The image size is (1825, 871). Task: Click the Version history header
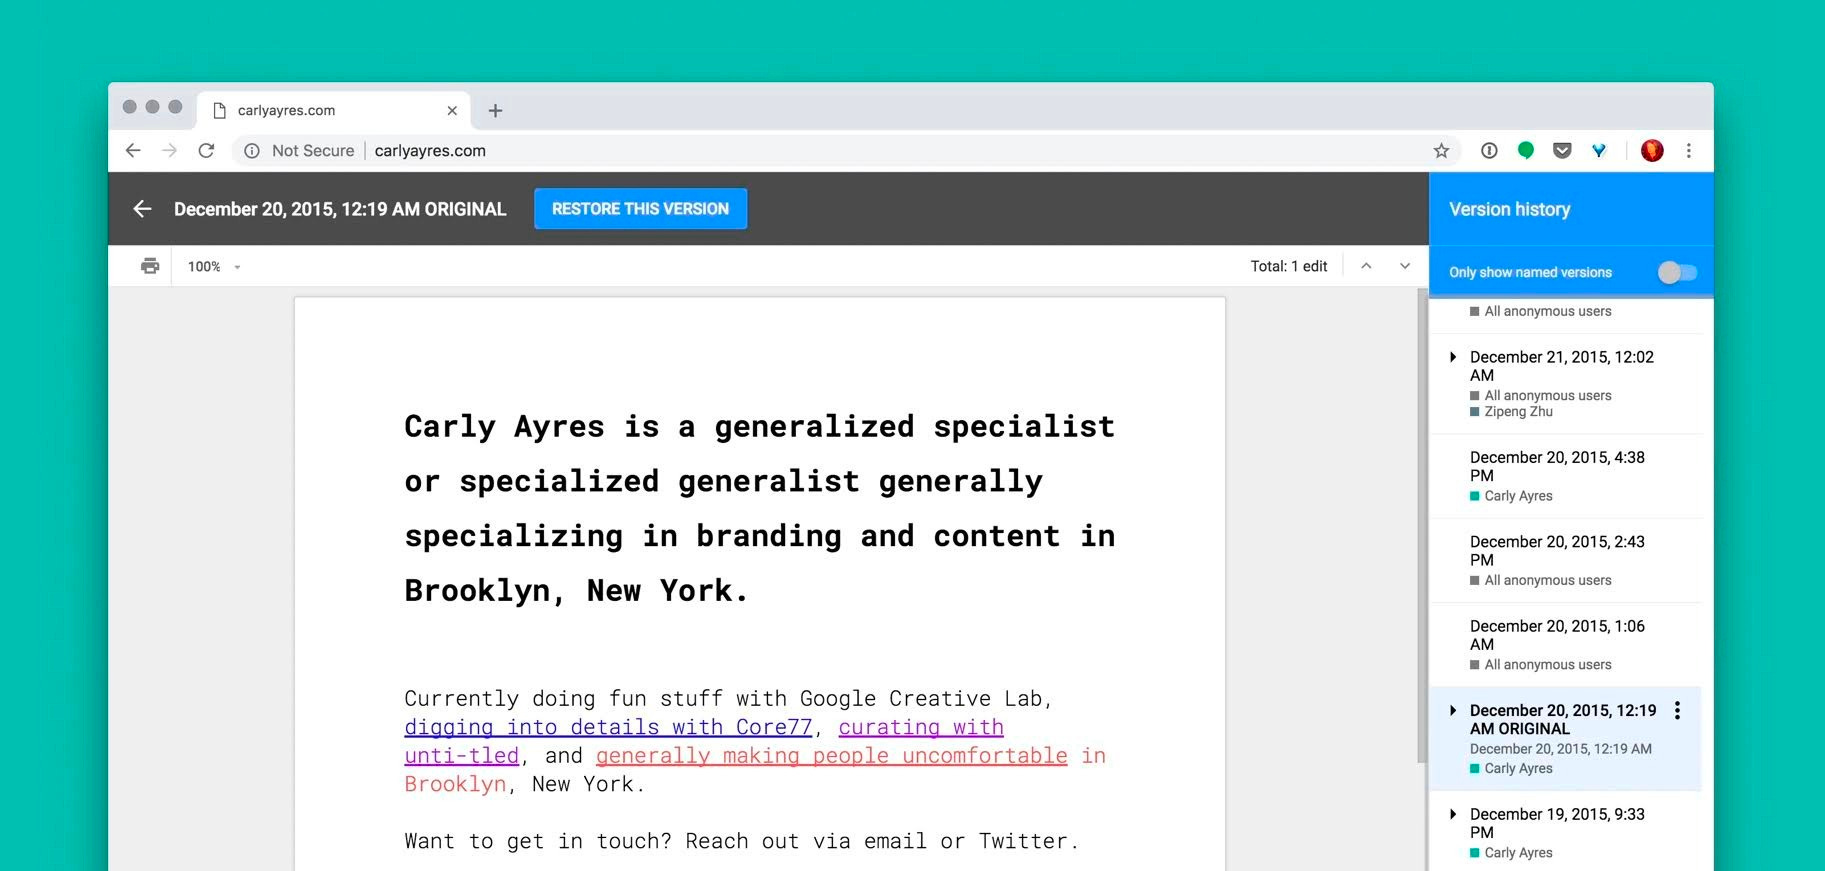point(1509,209)
